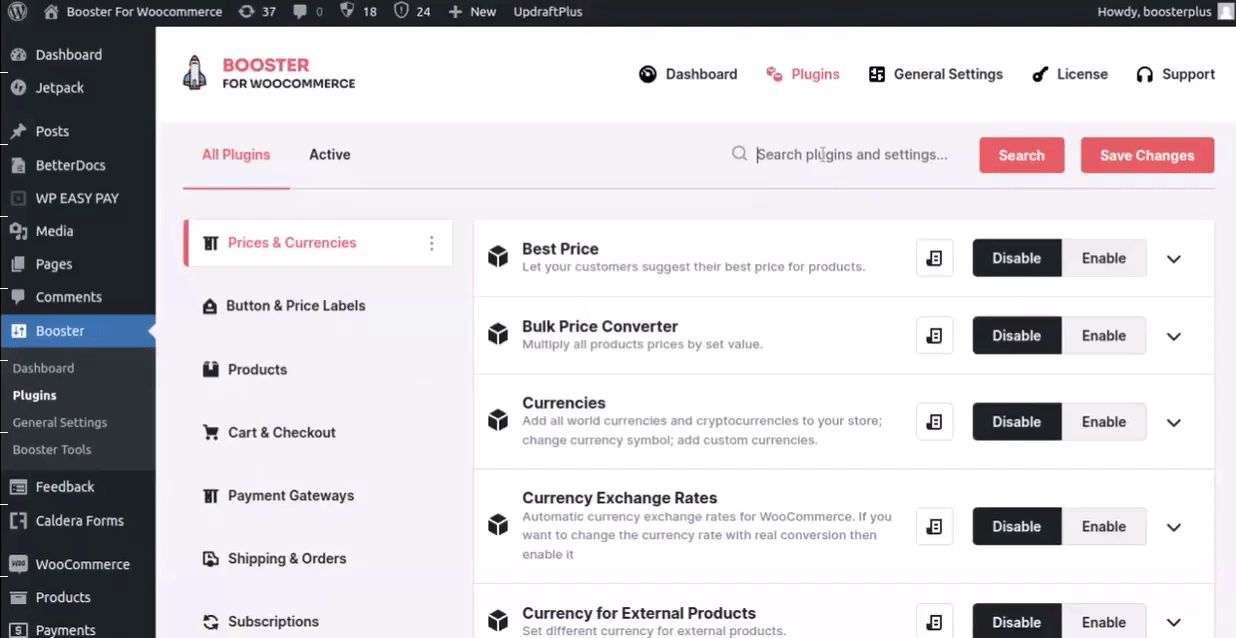Expand the Currency Exchange Rates chevron
The height and width of the screenshot is (638, 1236).
(1174, 527)
